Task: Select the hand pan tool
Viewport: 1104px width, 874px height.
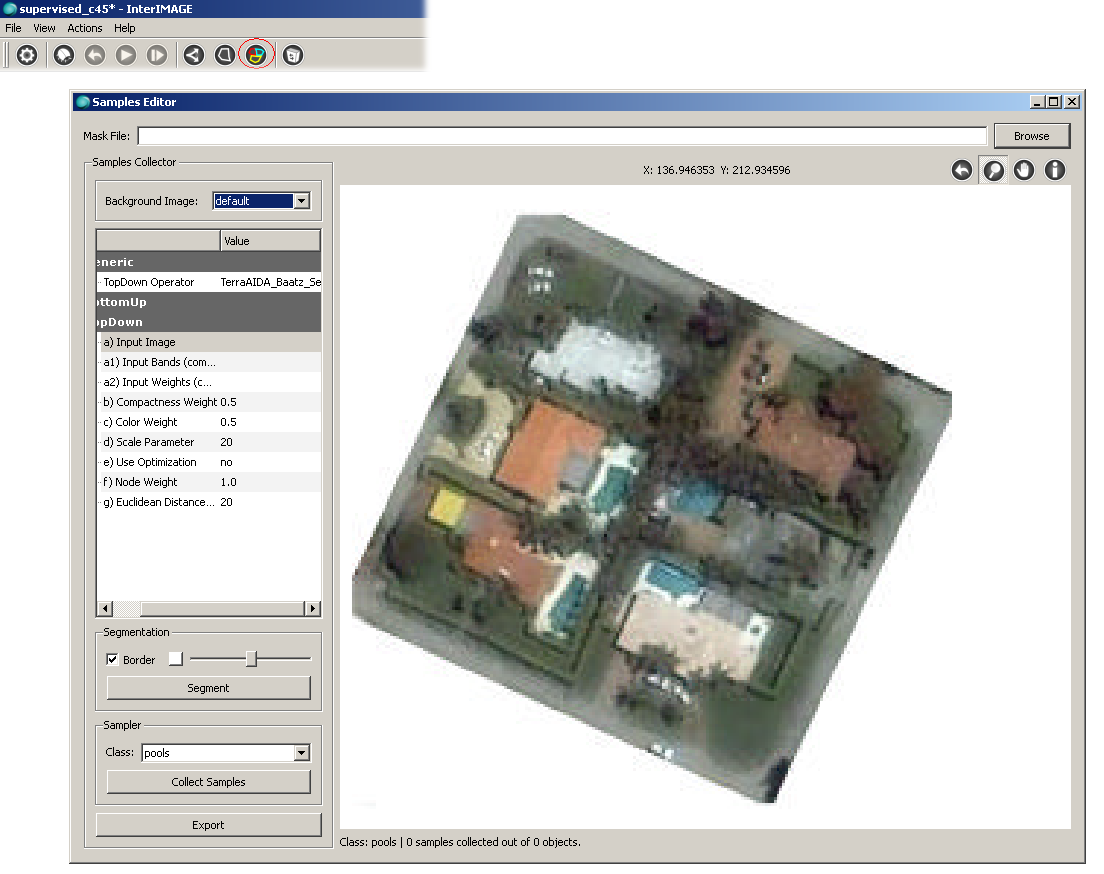Action: coord(1024,170)
